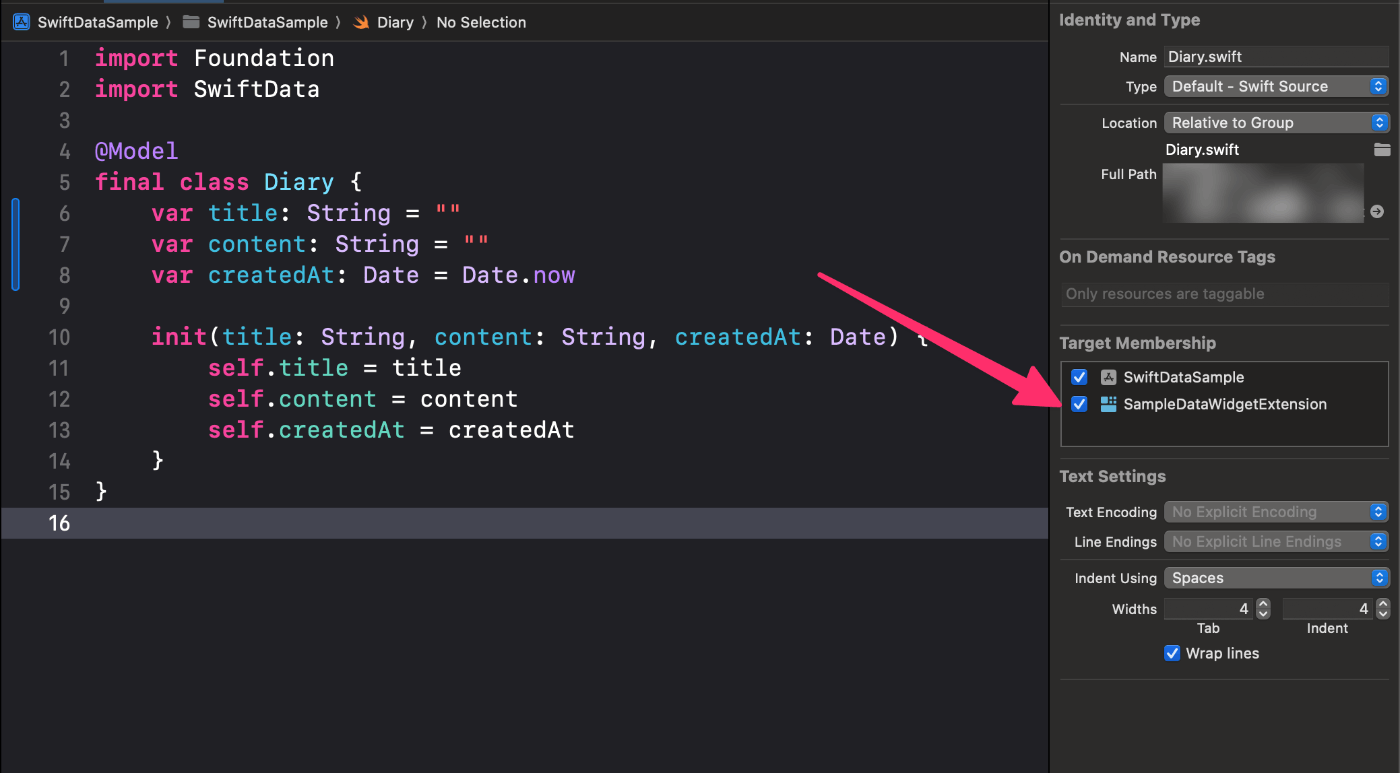Click the Tab width value field
1400x773 pixels.
tap(1208, 608)
